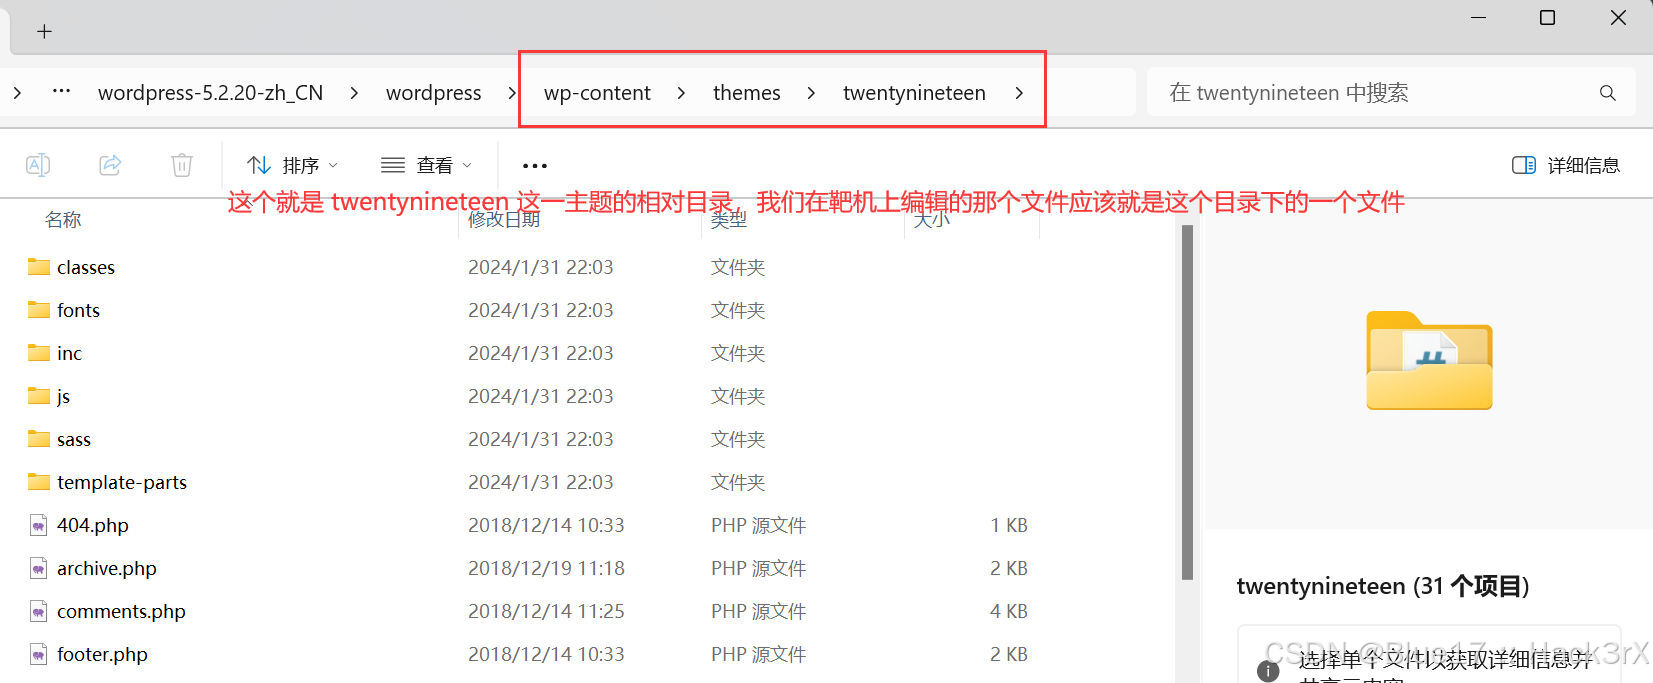The image size is (1653, 683).
Task: Click the share icon in the toolbar
Action: point(110,165)
